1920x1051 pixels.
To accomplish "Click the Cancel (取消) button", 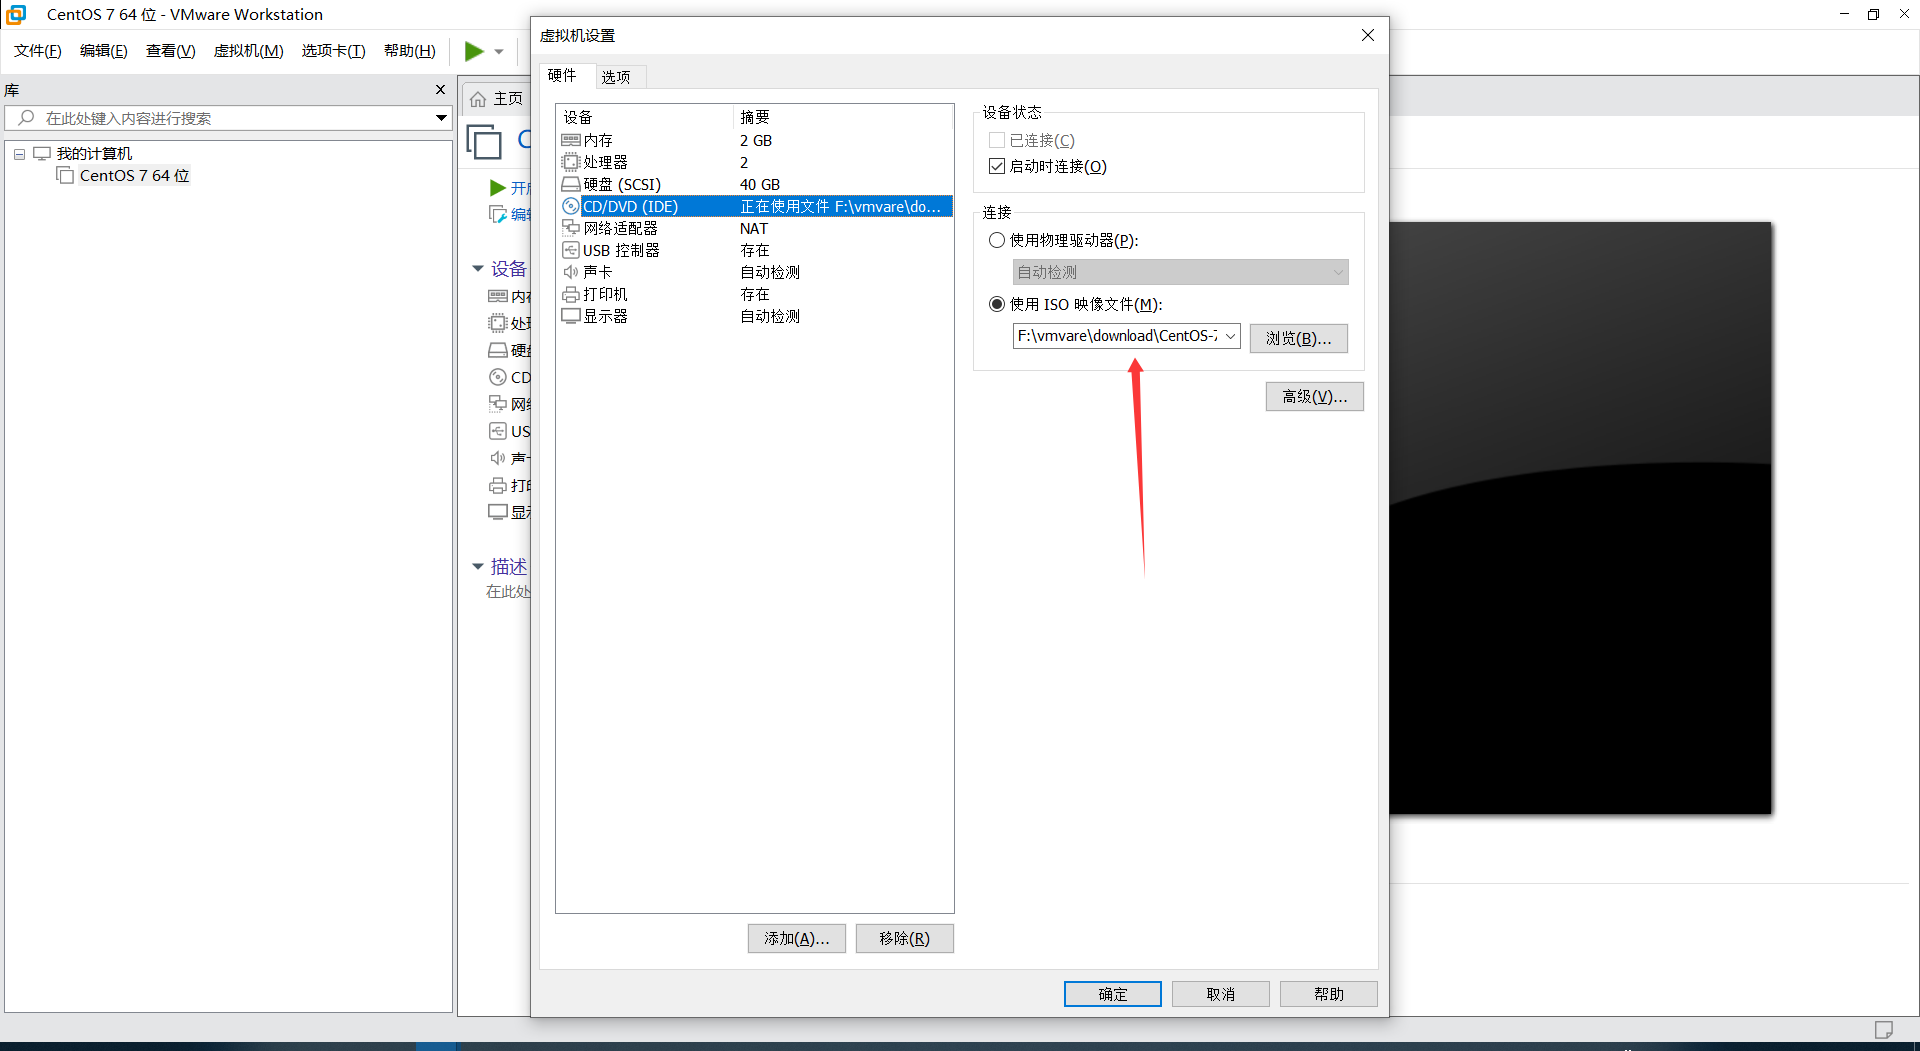I will coord(1221,994).
